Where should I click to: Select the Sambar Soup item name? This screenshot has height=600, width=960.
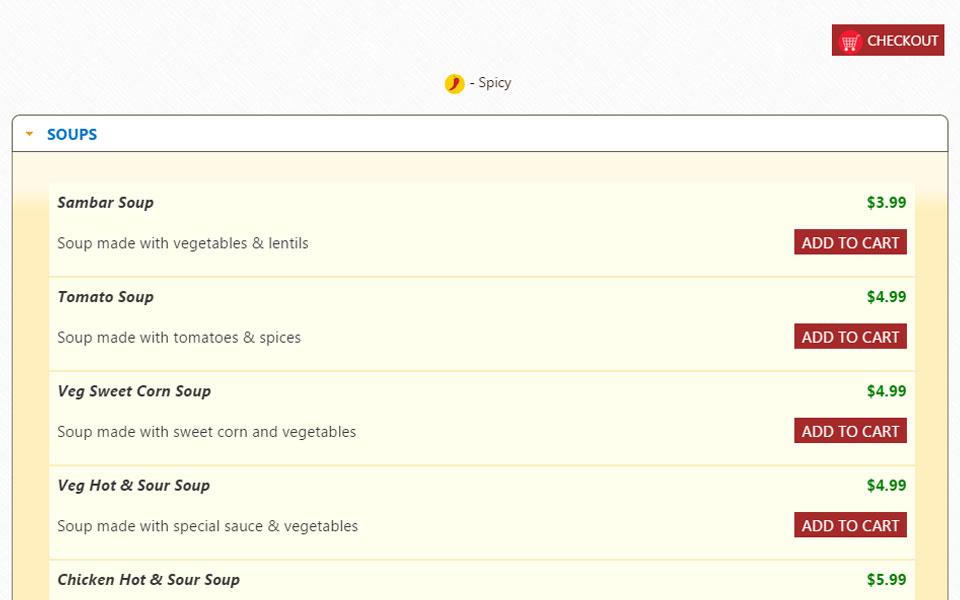(105, 202)
